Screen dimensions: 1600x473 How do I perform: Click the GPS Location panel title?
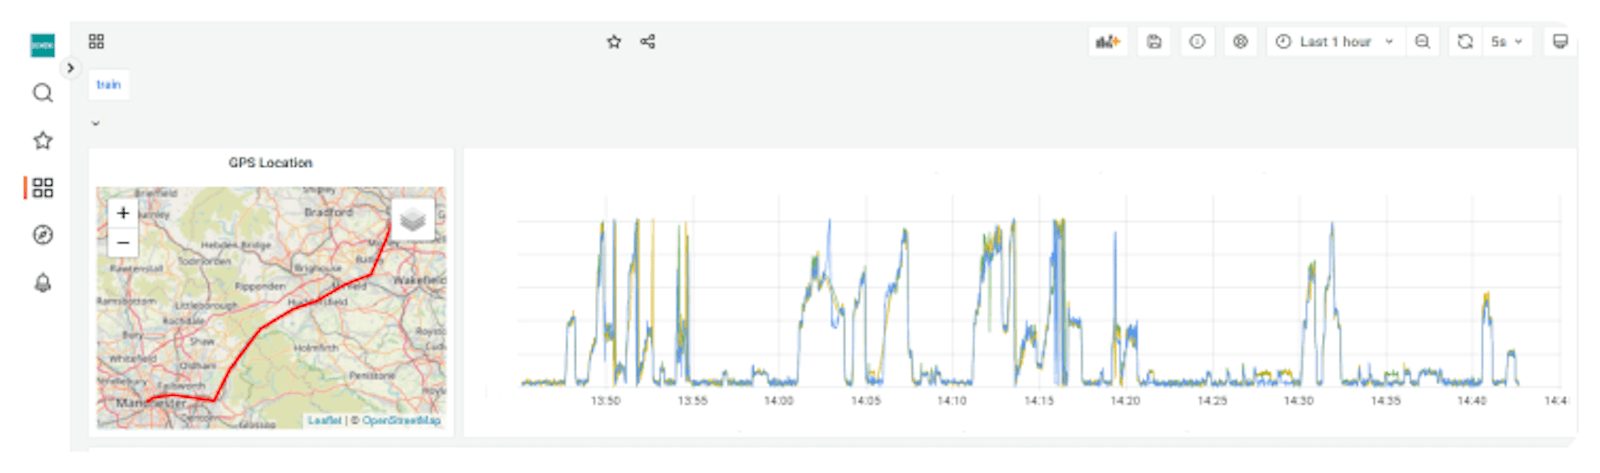[270, 162]
